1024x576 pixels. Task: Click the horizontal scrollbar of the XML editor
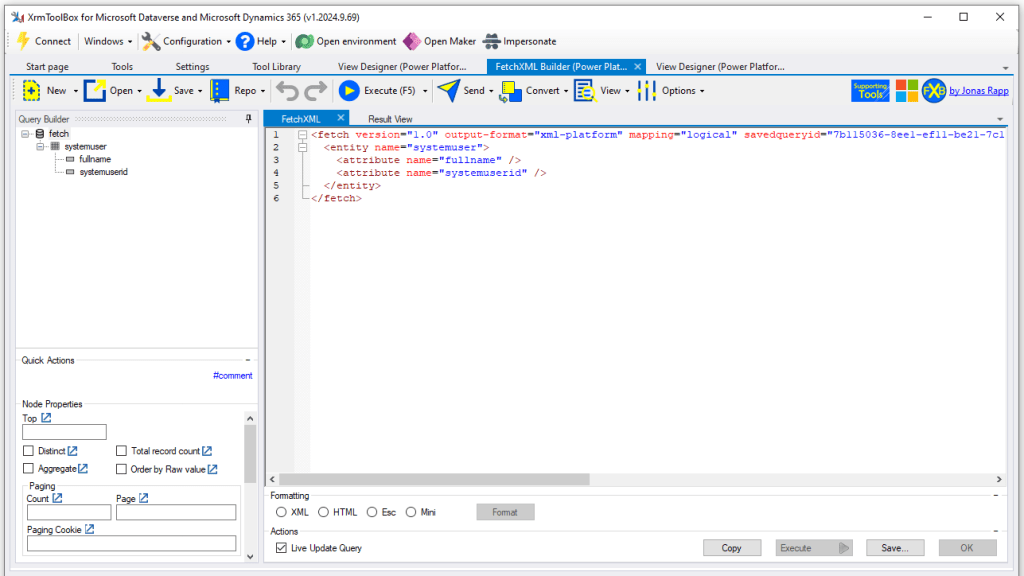[x=600, y=480]
